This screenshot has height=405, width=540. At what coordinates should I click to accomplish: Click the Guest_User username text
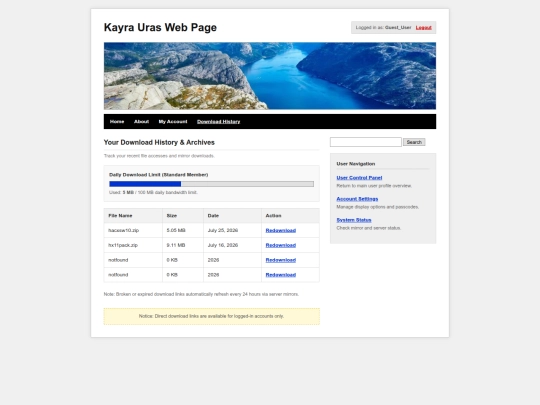tap(398, 28)
